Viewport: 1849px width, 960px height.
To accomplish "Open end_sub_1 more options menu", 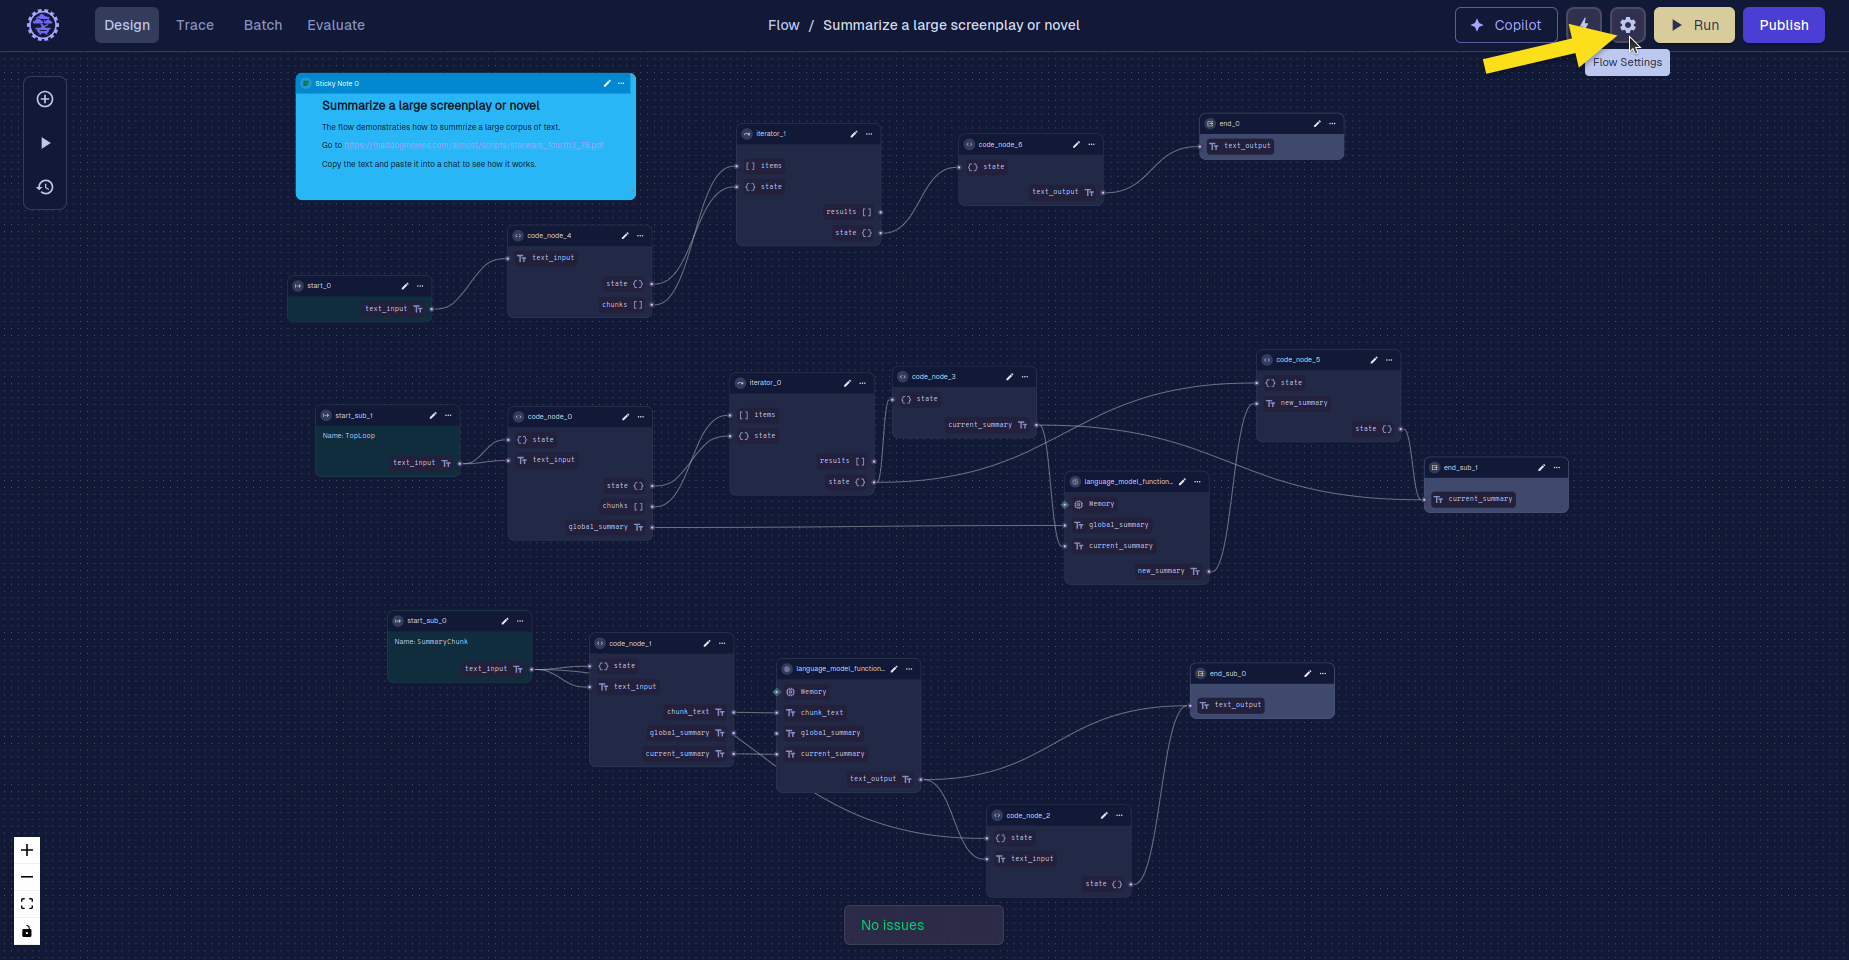I will [x=1557, y=468].
